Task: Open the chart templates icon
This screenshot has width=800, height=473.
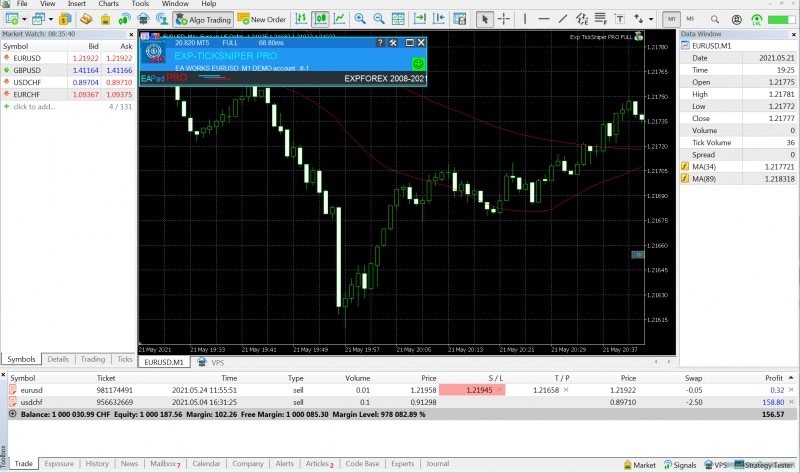Action: point(460,19)
